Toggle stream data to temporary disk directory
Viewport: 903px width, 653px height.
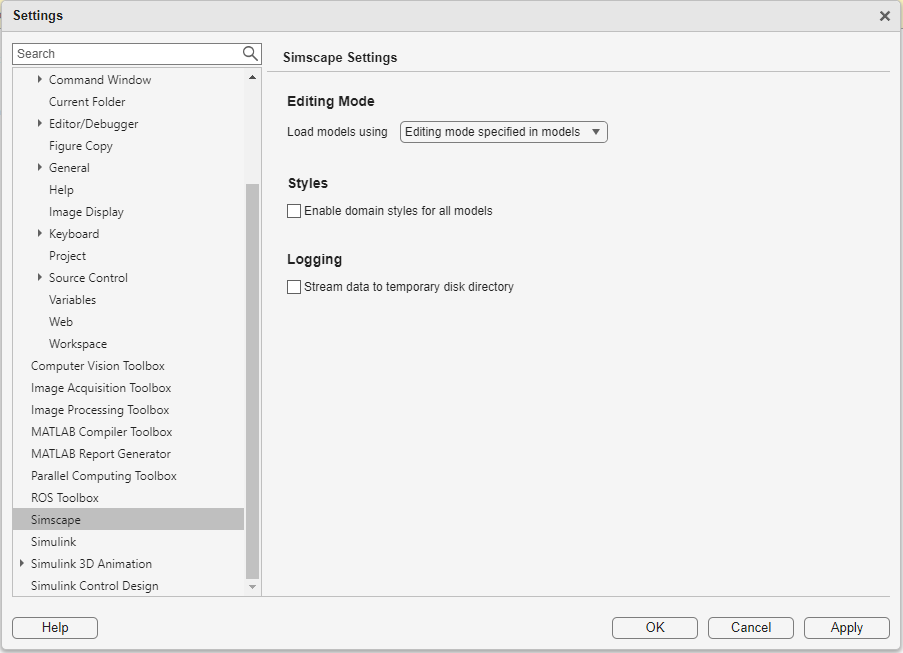click(294, 287)
